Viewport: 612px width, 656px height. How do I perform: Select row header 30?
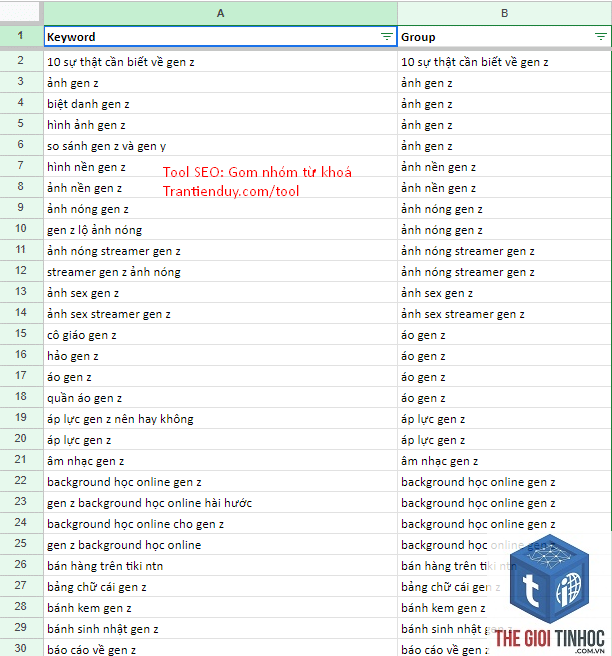[x=21, y=648]
